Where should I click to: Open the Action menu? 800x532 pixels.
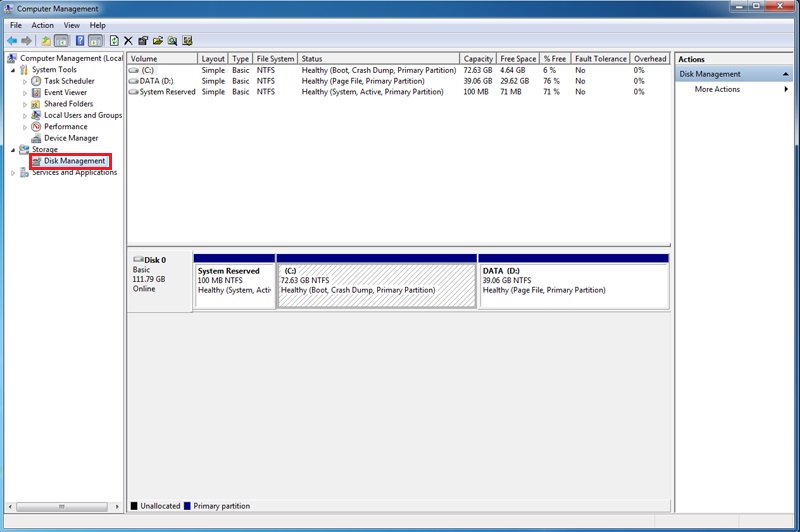42,25
